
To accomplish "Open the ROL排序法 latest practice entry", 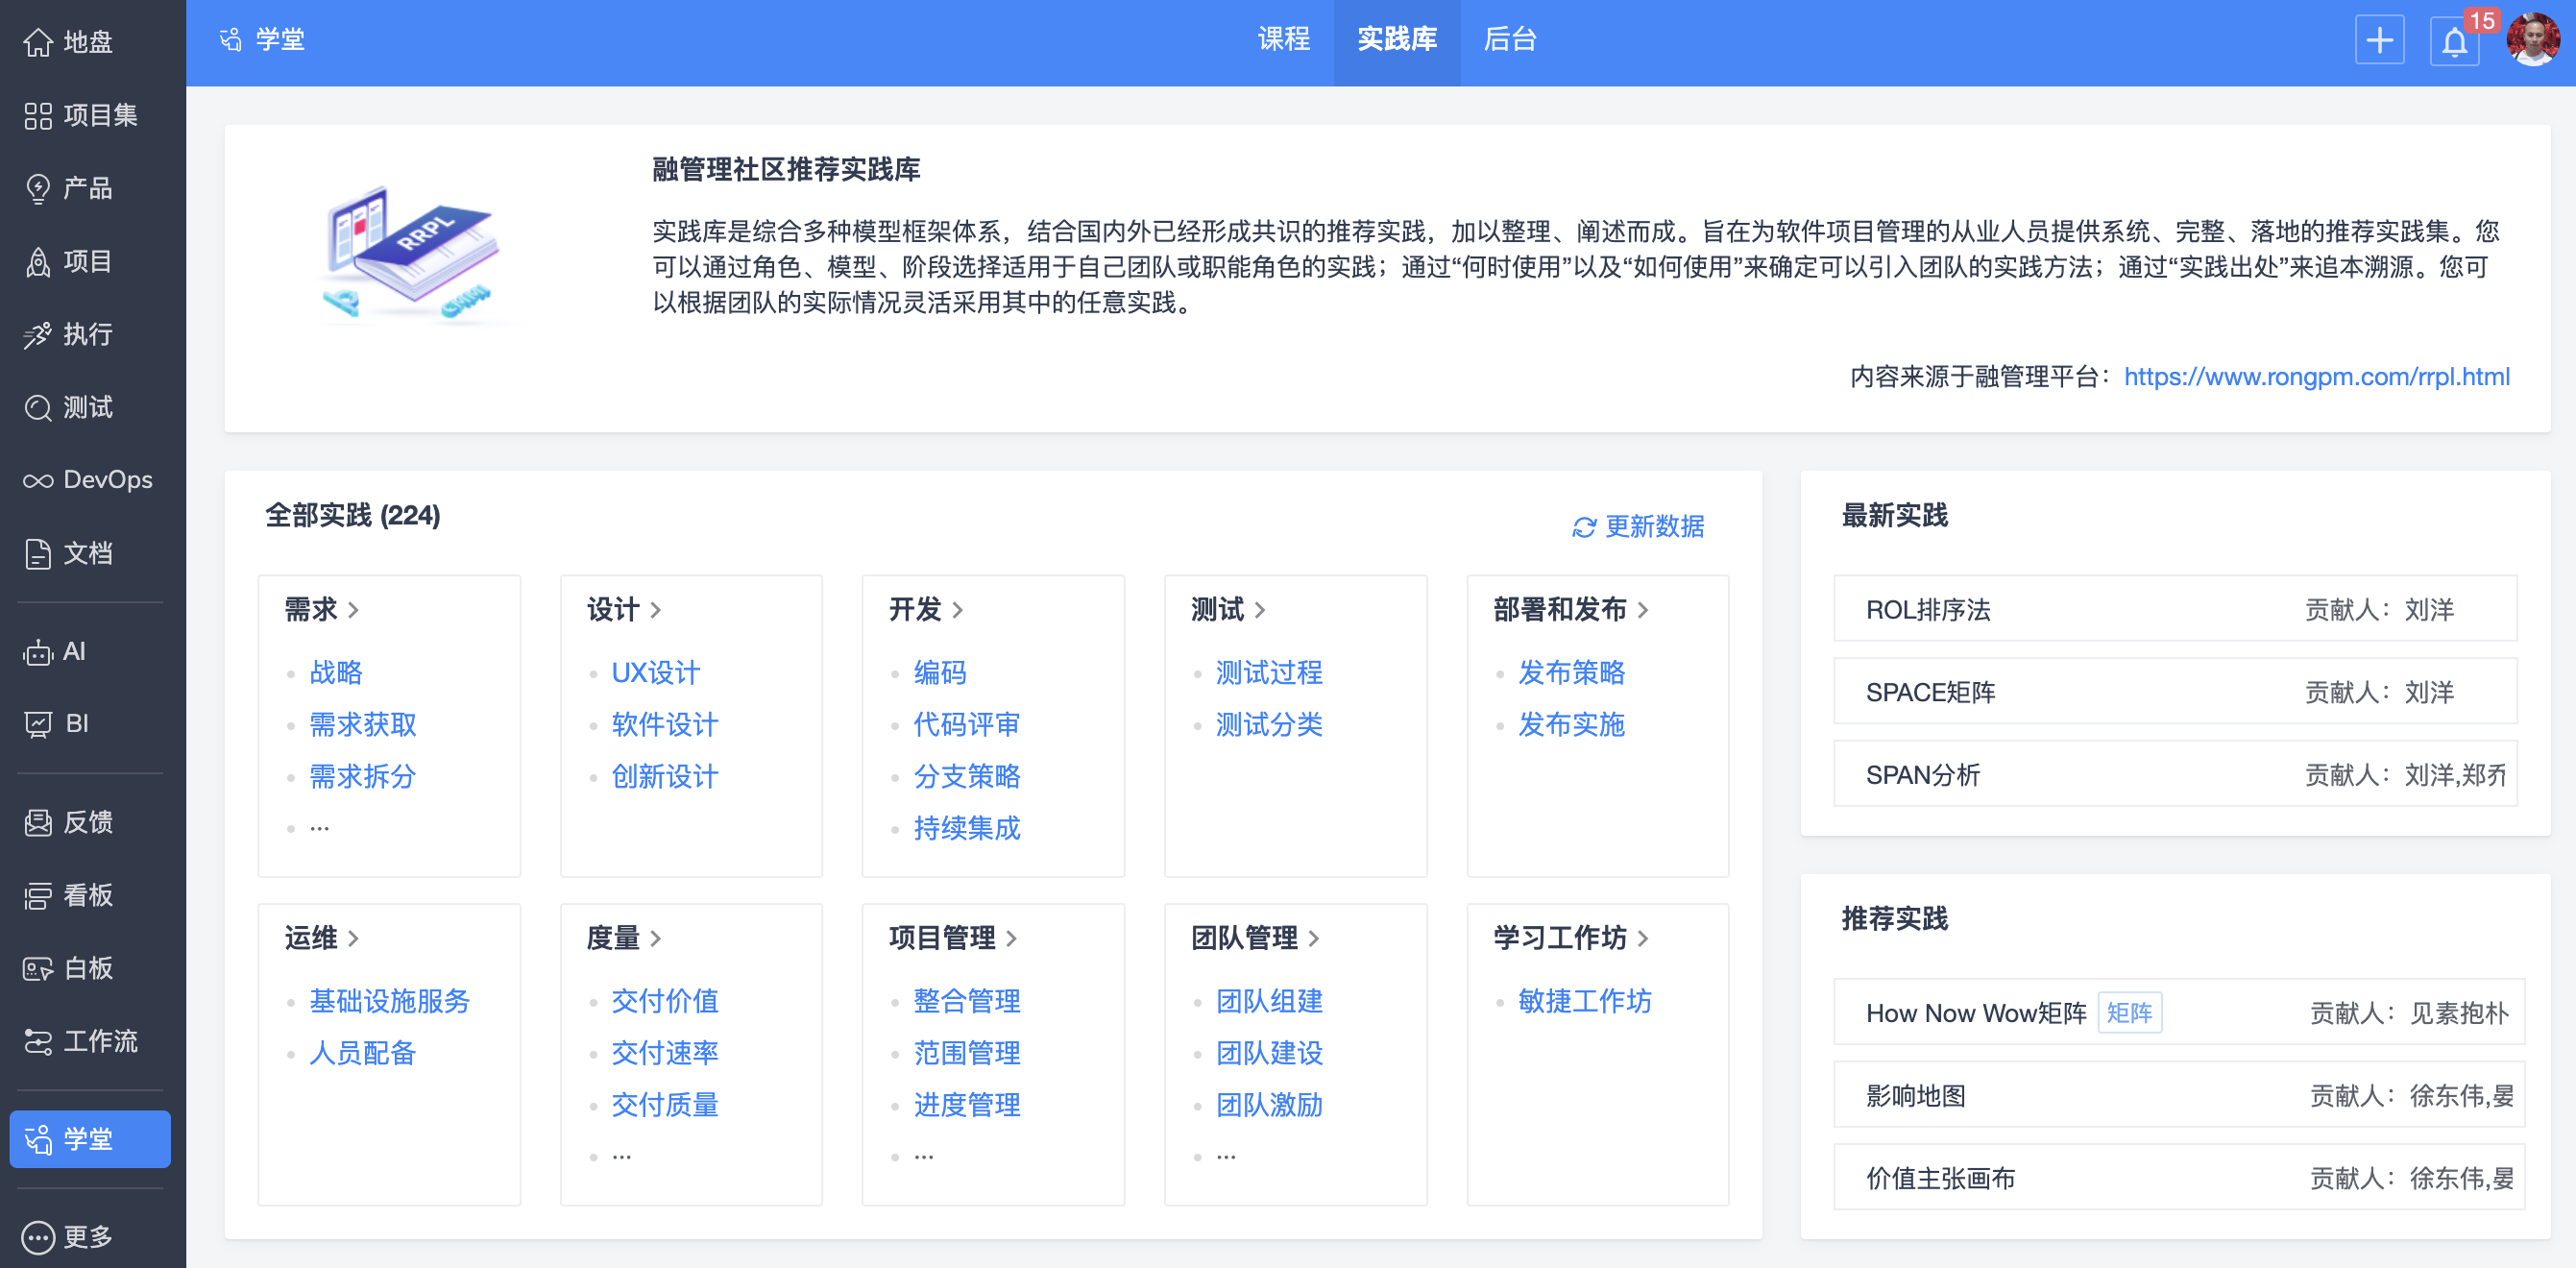I will 1927,609.
